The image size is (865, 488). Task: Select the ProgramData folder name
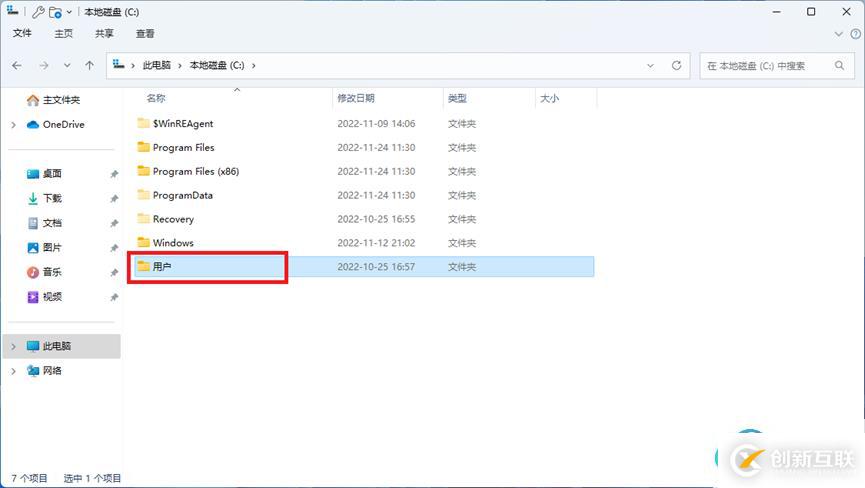tap(183, 195)
